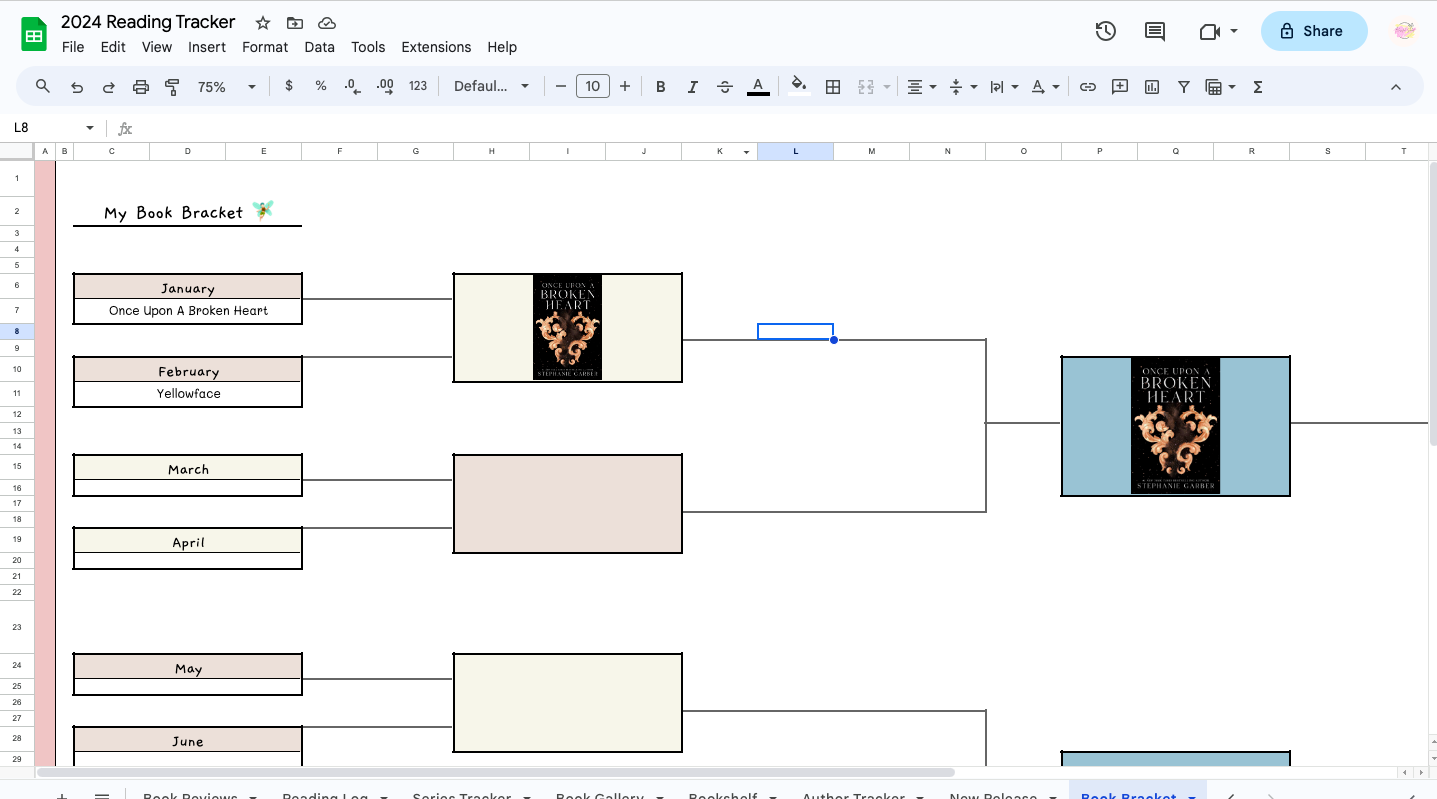
Task: Select the February header cell
Action: tap(188, 370)
